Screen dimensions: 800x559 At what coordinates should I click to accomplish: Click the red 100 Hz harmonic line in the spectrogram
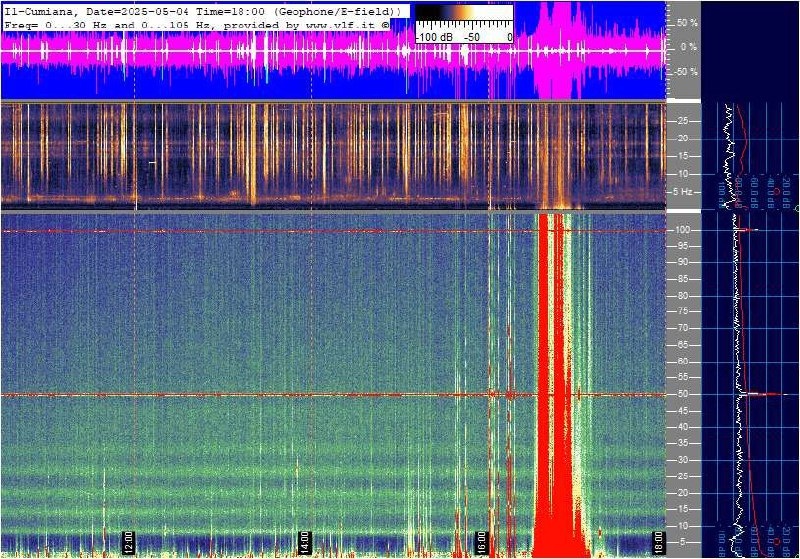[333, 231]
